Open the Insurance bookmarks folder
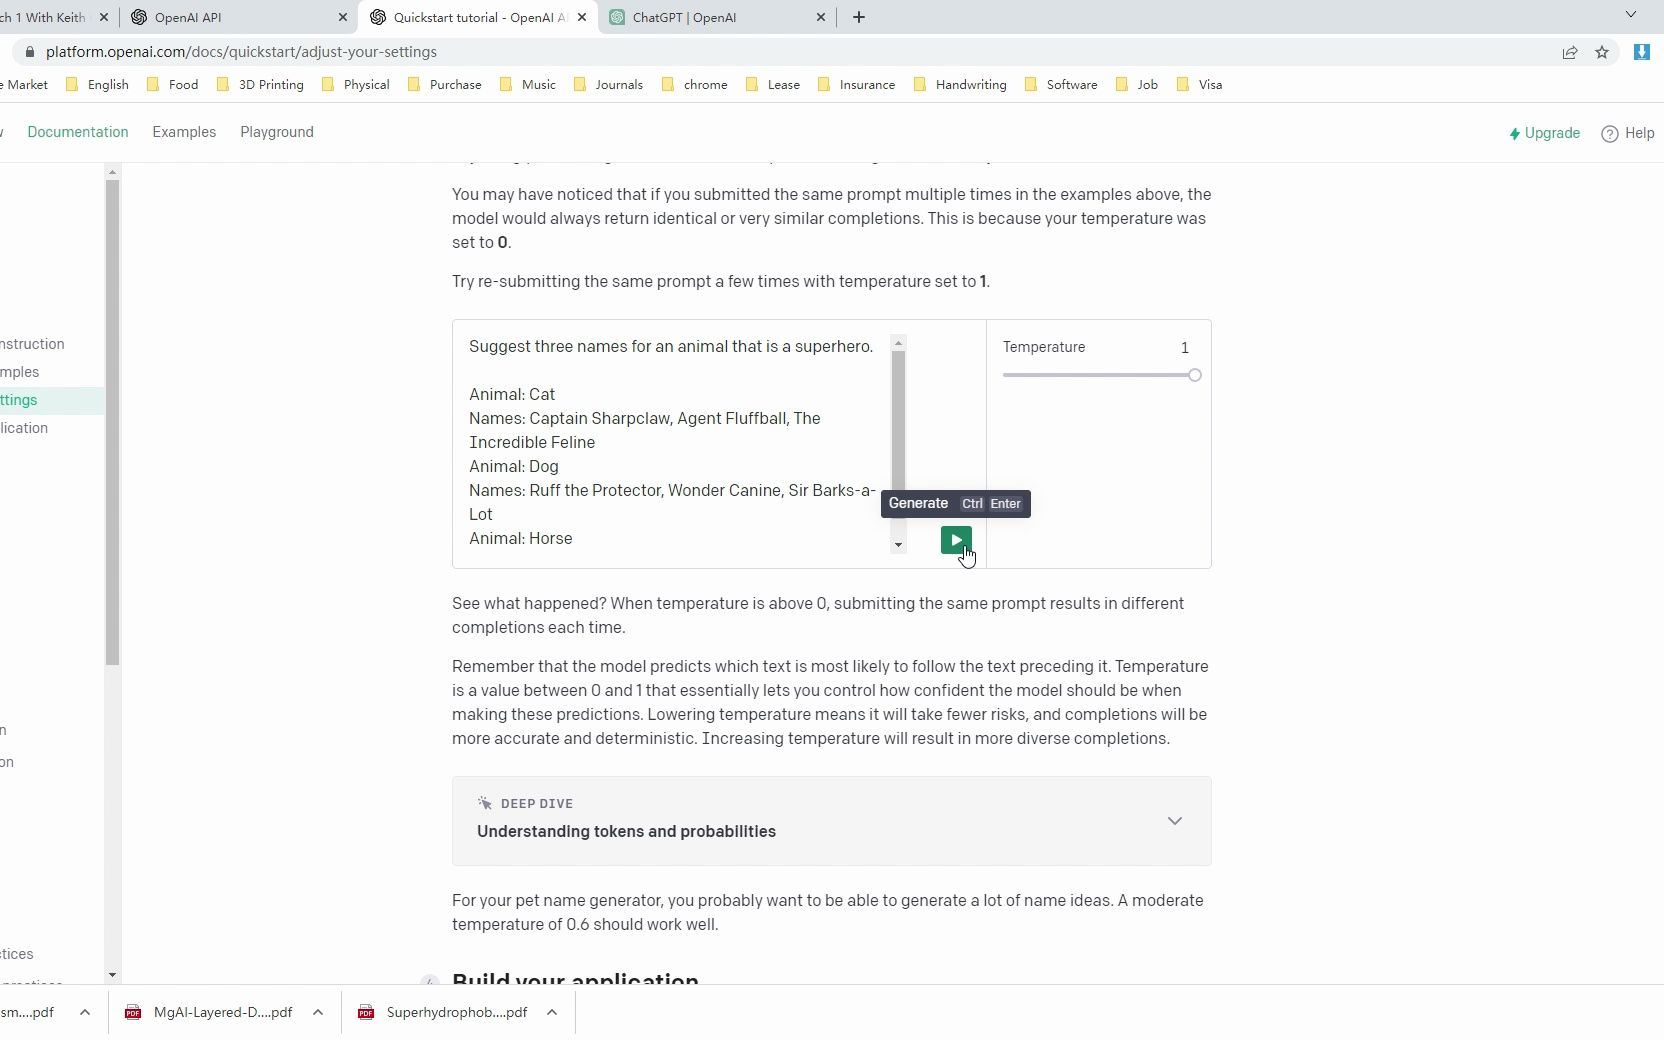The height and width of the screenshot is (1040, 1664). [x=857, y=85]
